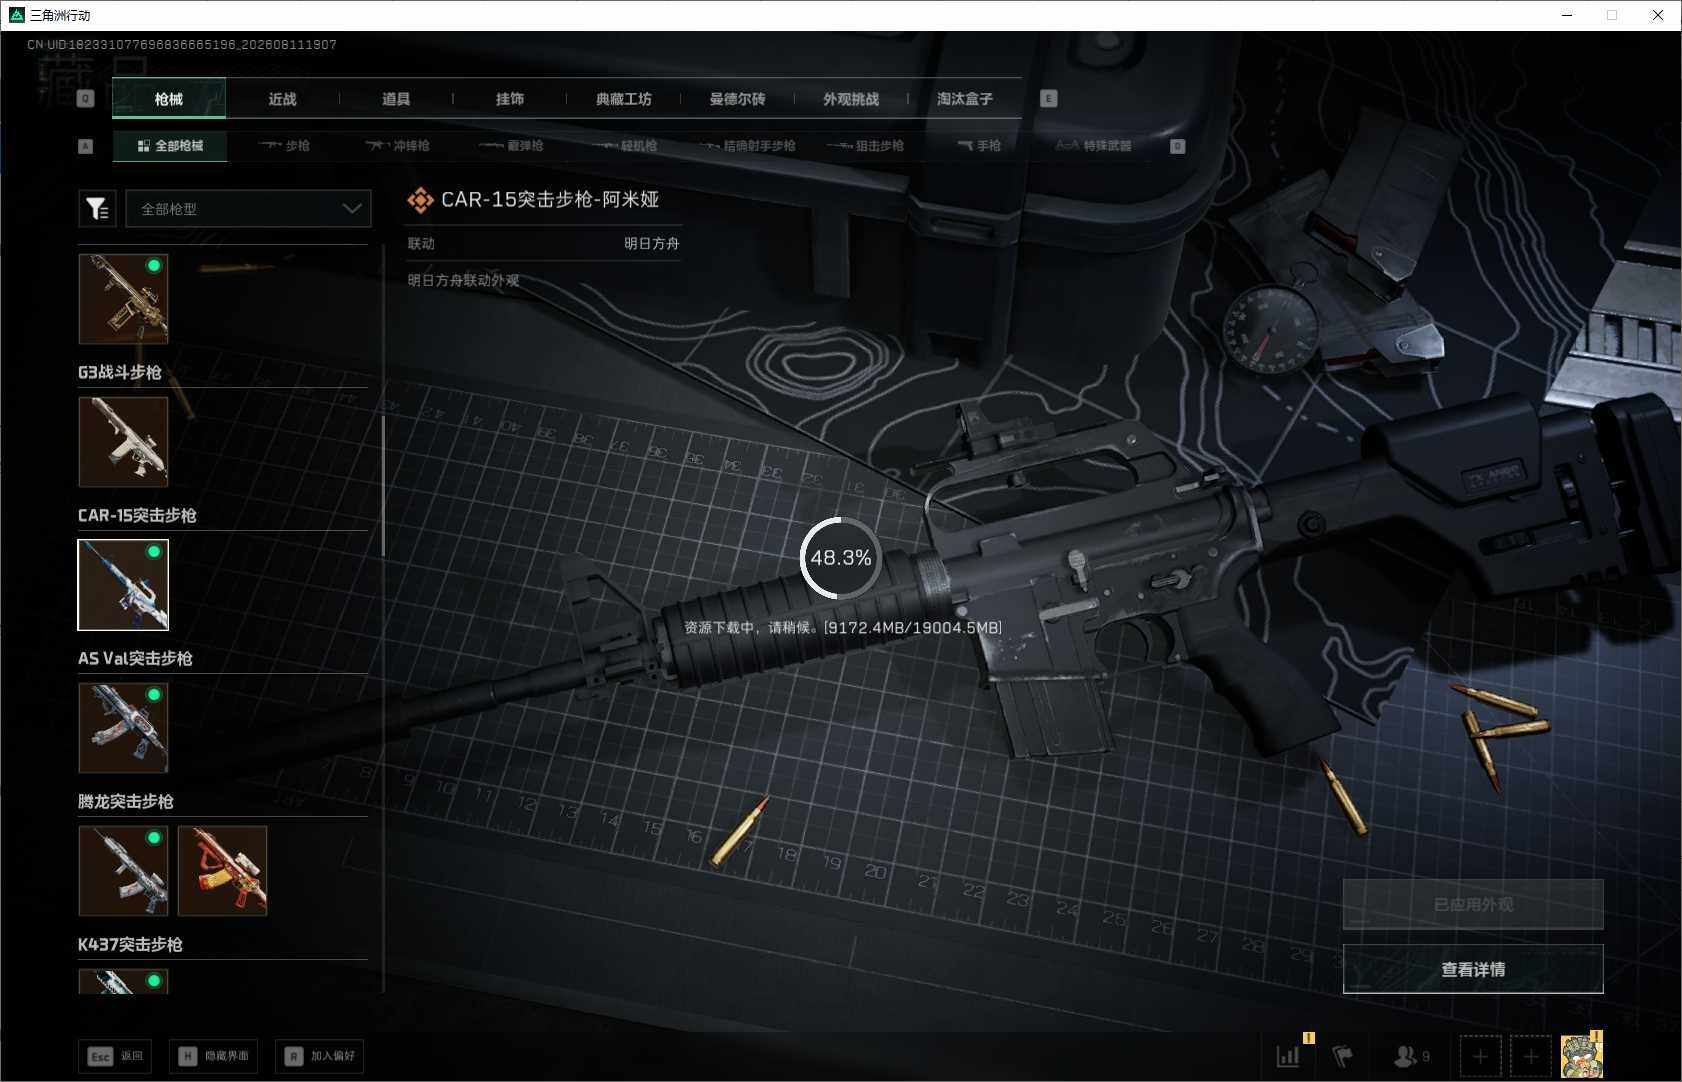Viewport: 1682px width, 1082px height.
Task: Click the G3战斗步枪 section heading
Action: coord(120,372)
